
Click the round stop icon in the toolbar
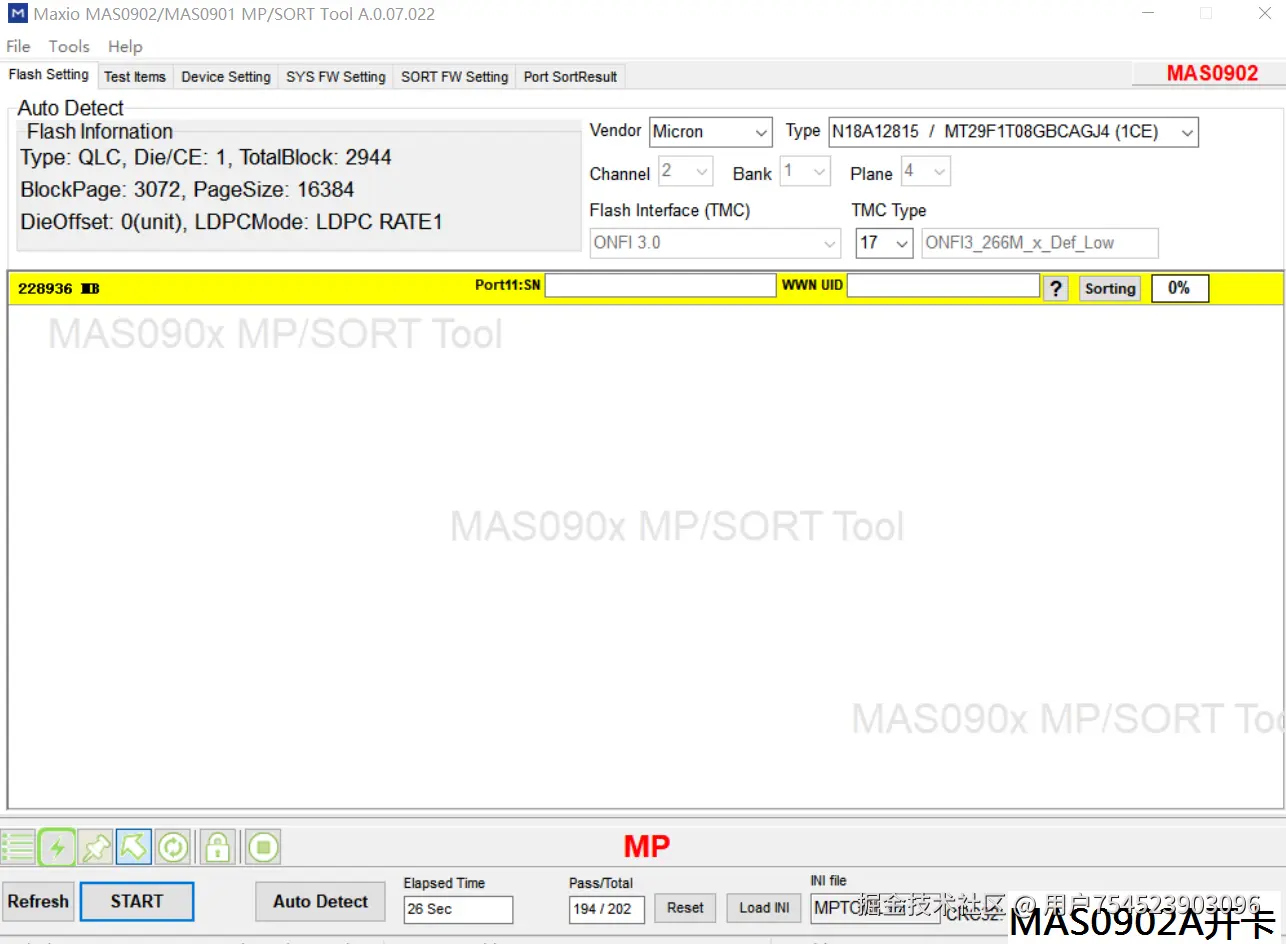(x=263, y=847)
